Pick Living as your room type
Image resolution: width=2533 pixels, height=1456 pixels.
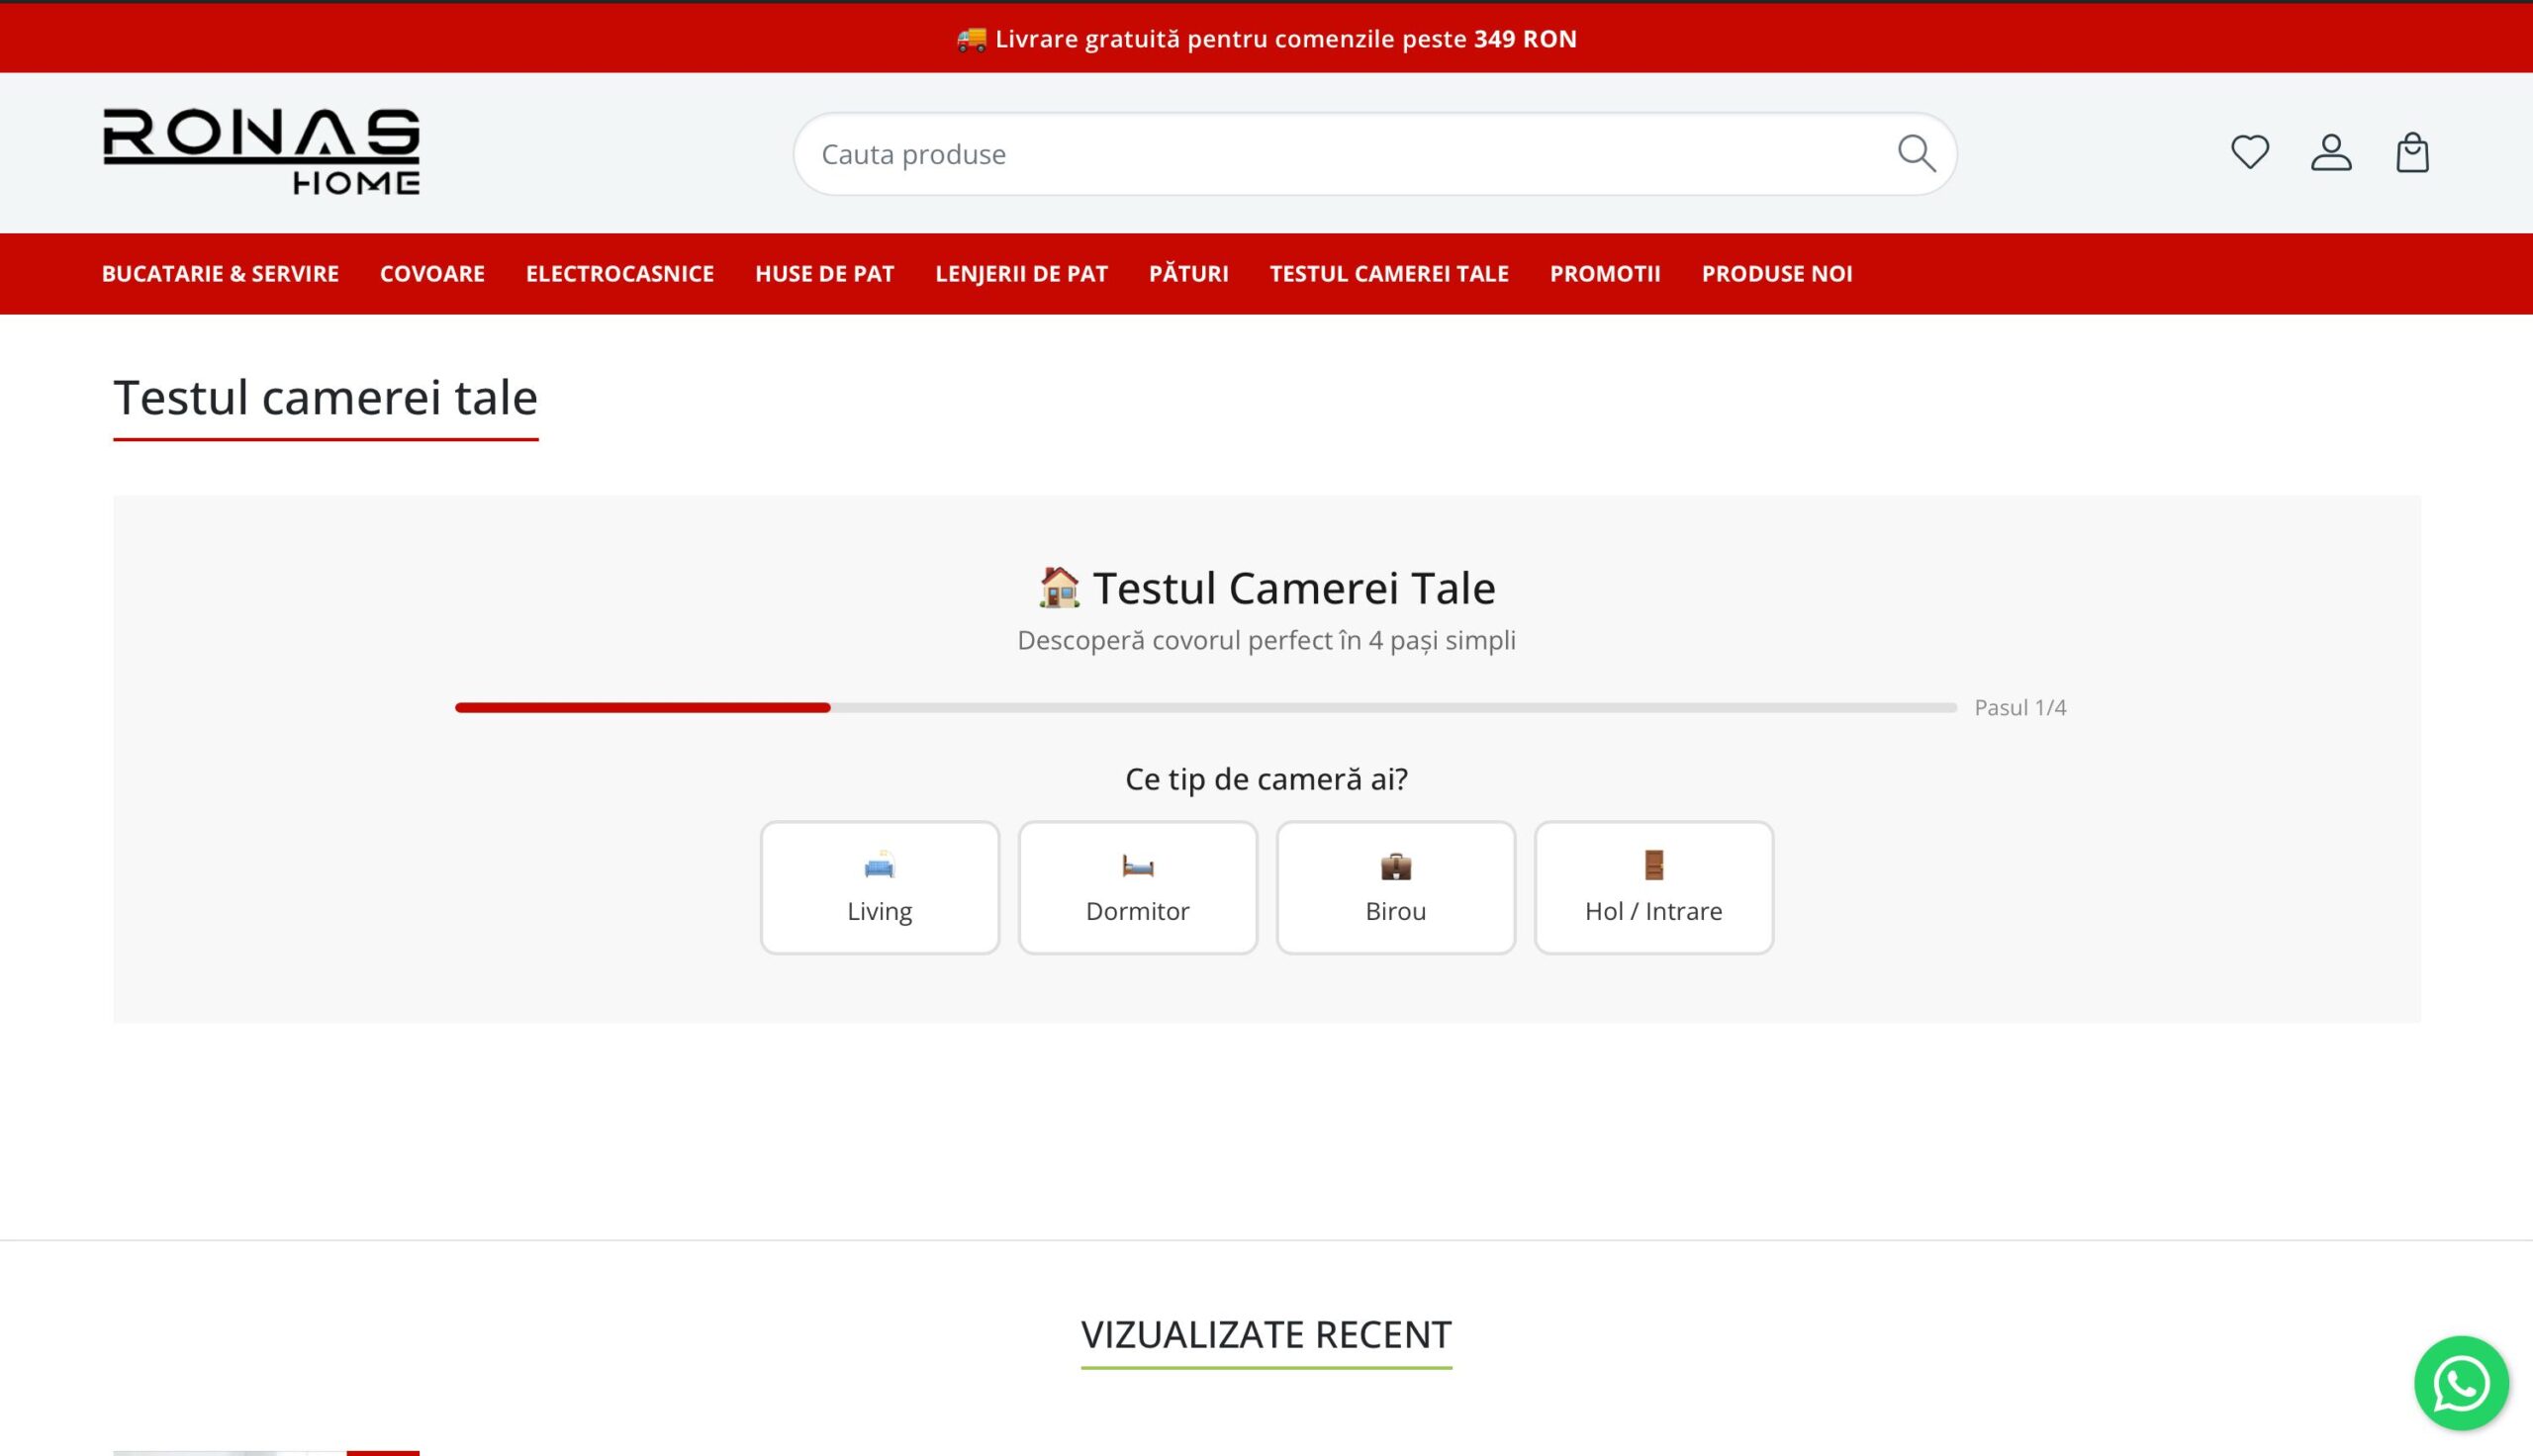[879, 910]
